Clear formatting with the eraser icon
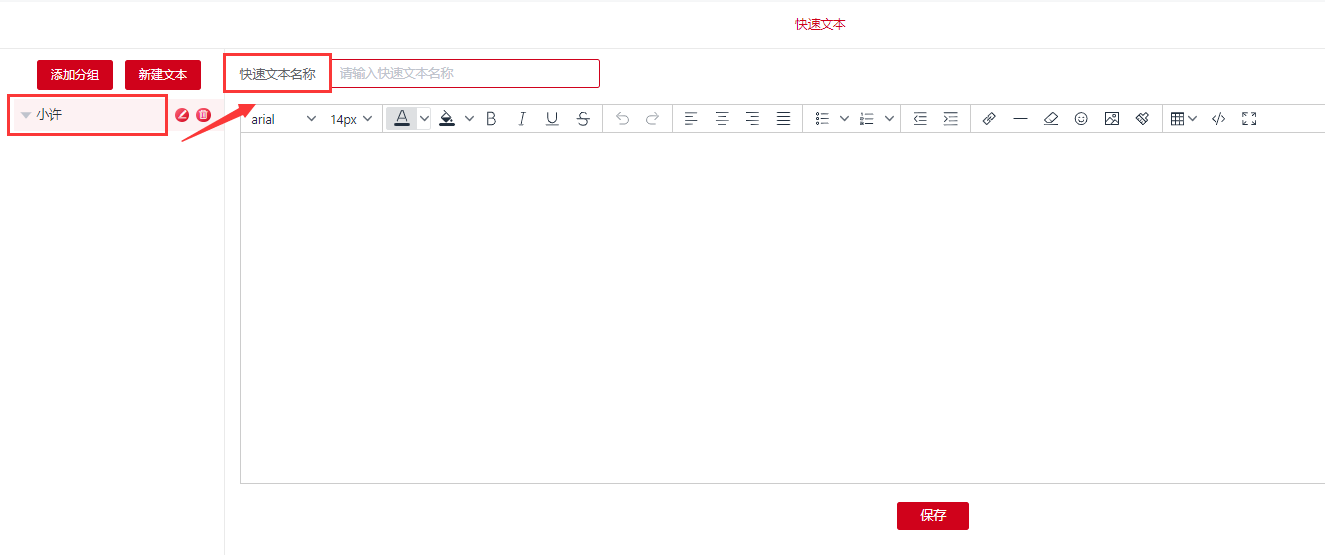Viewport: 1325px width, 555px height. tap(1050, 119)
